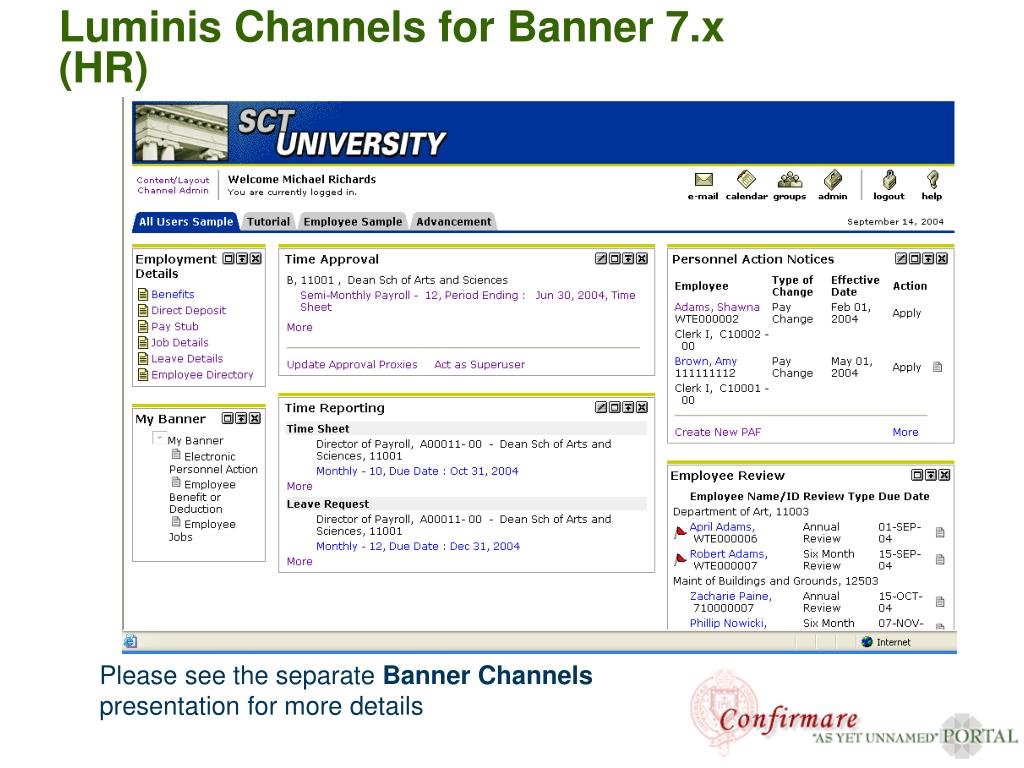Click More in Personnel Action Notices

tap(905, 432)
